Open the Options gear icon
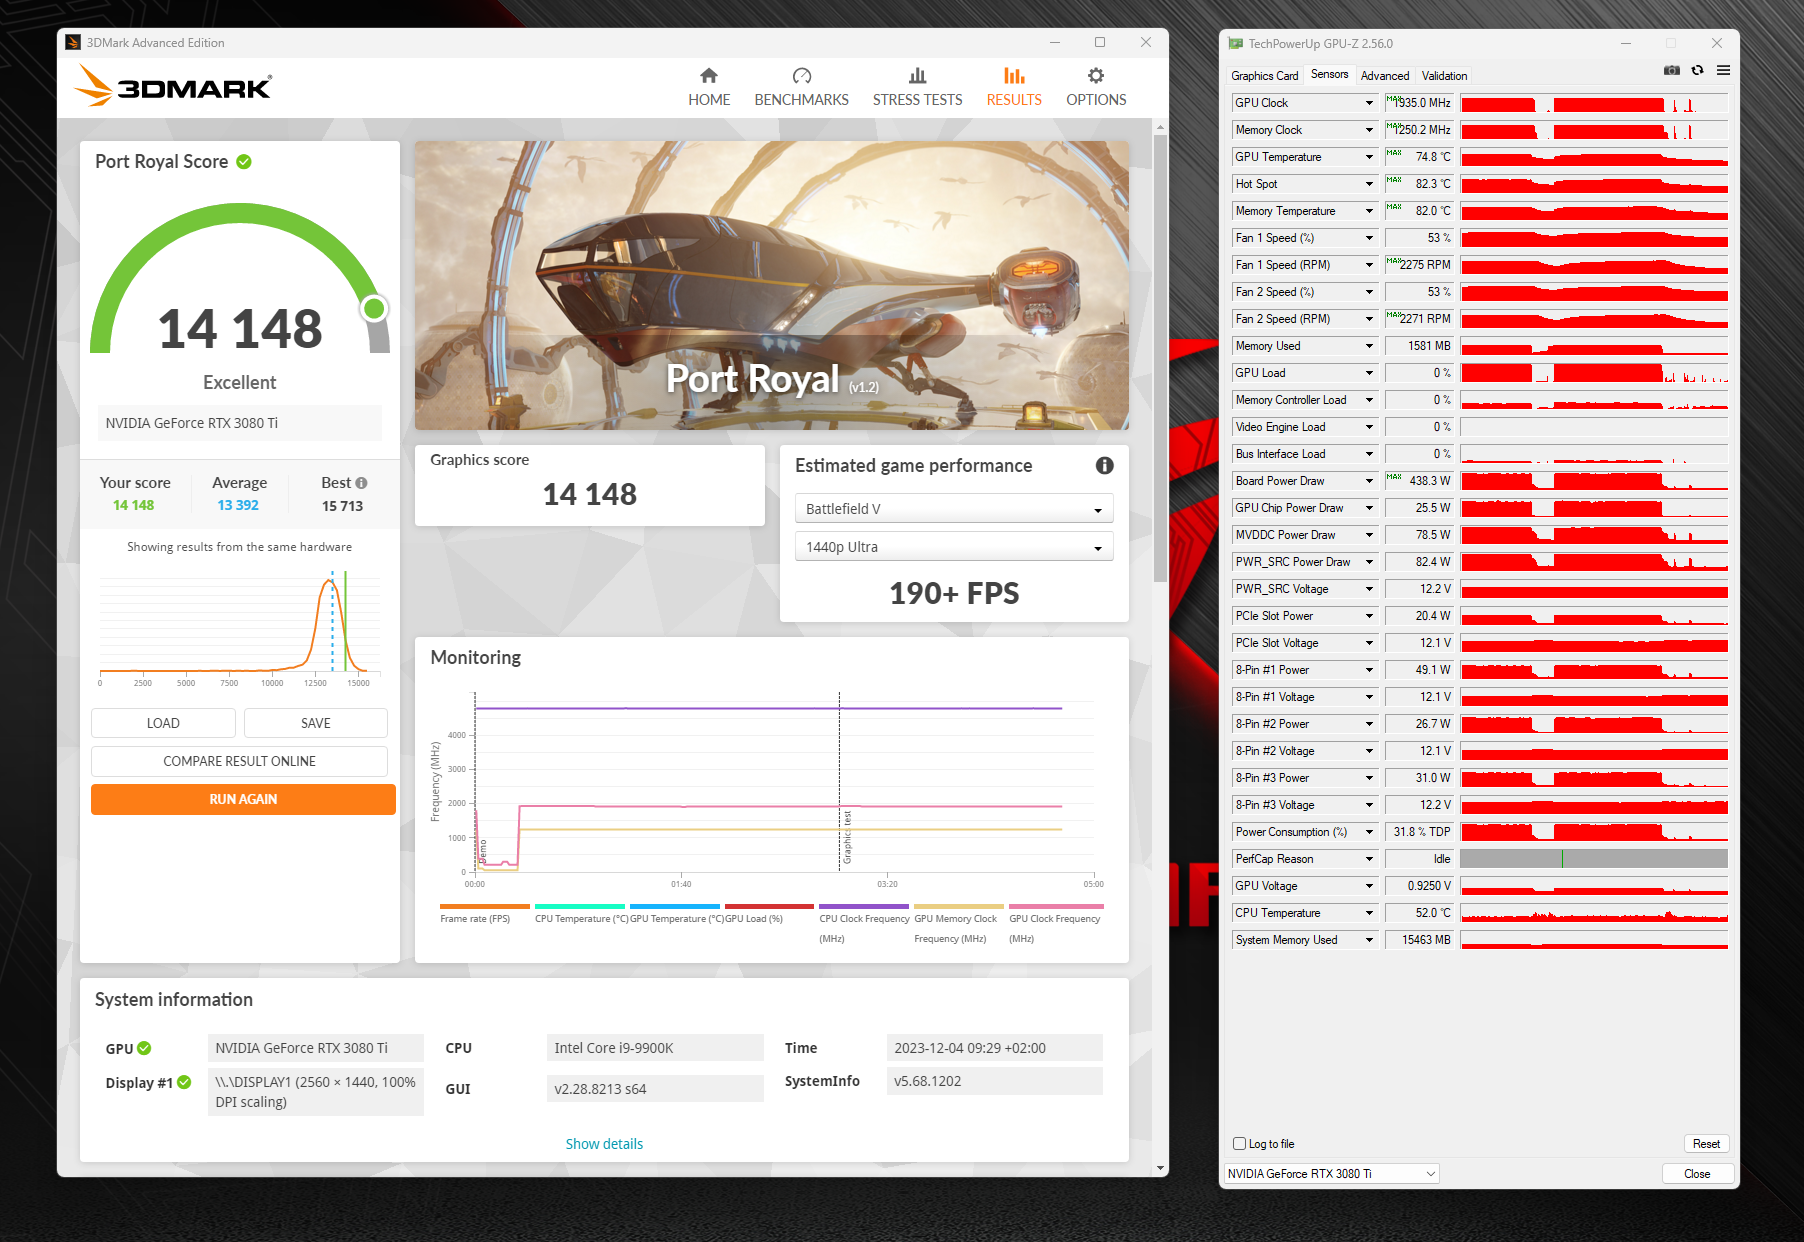 pyautogui.click(x=1096, y=76)
